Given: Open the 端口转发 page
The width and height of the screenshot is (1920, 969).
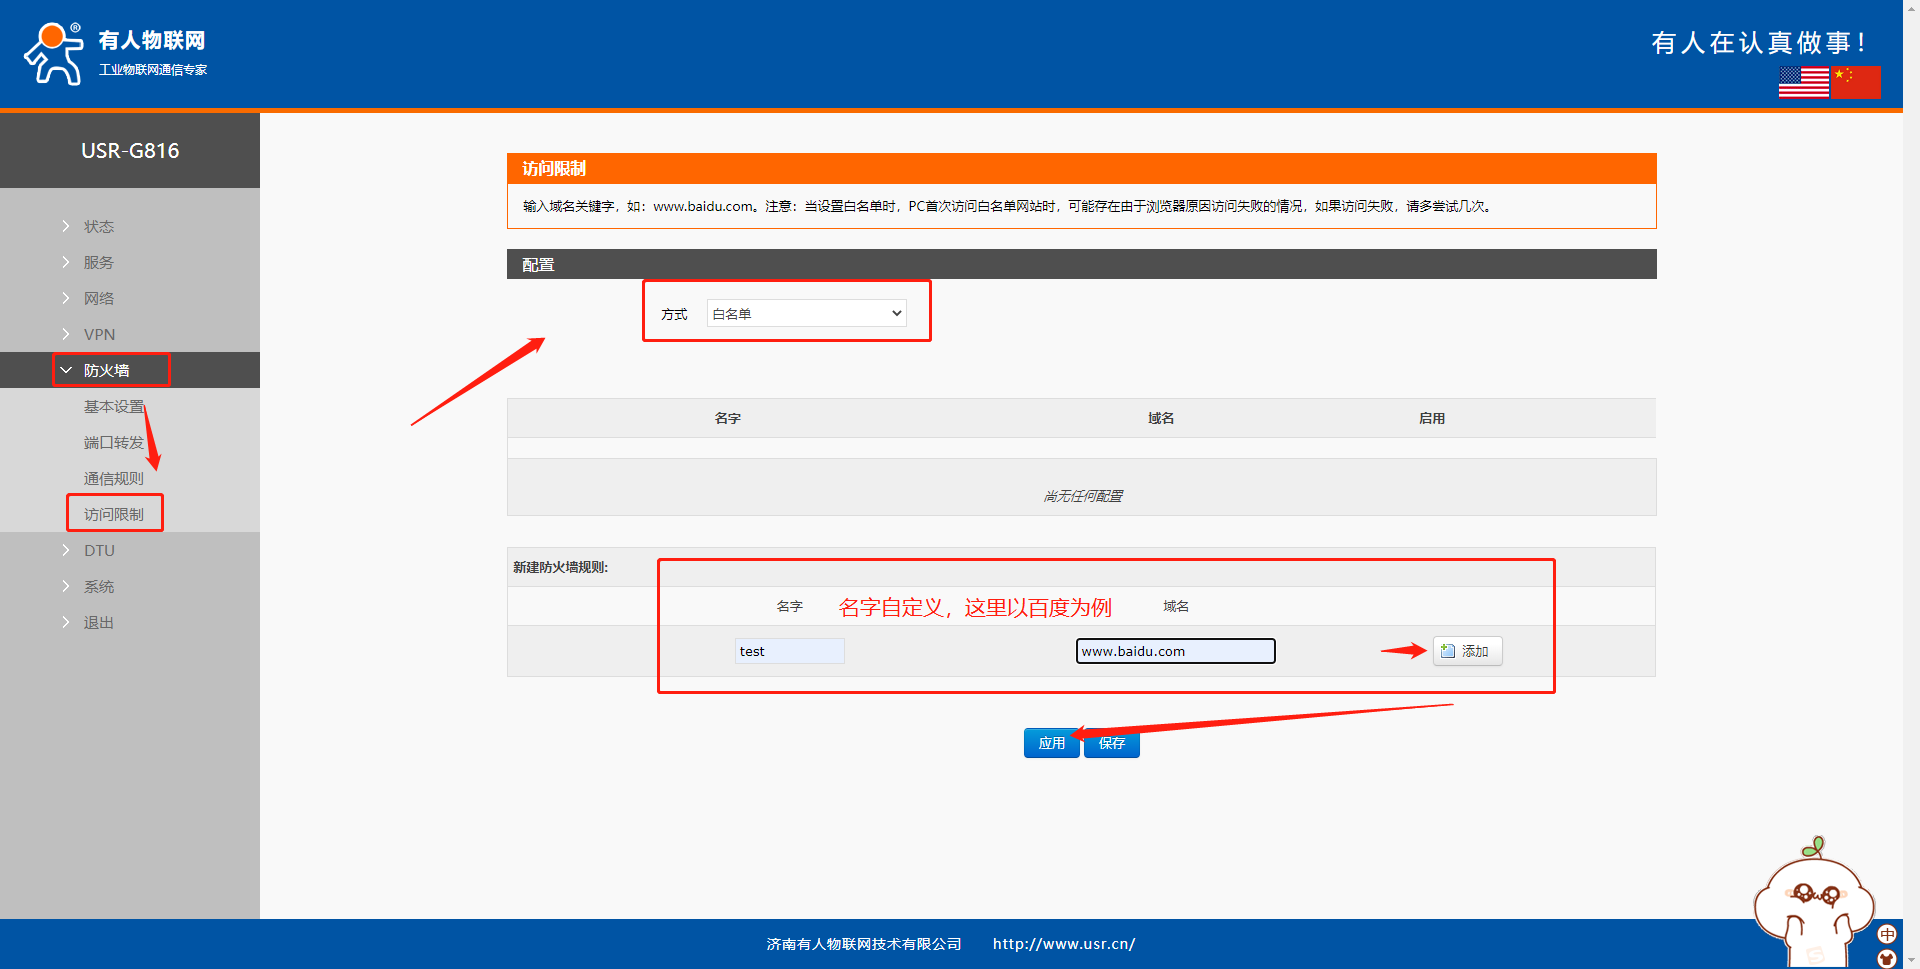Looking at the screenshot, I should pyautogui.click(x=114, y=442).
